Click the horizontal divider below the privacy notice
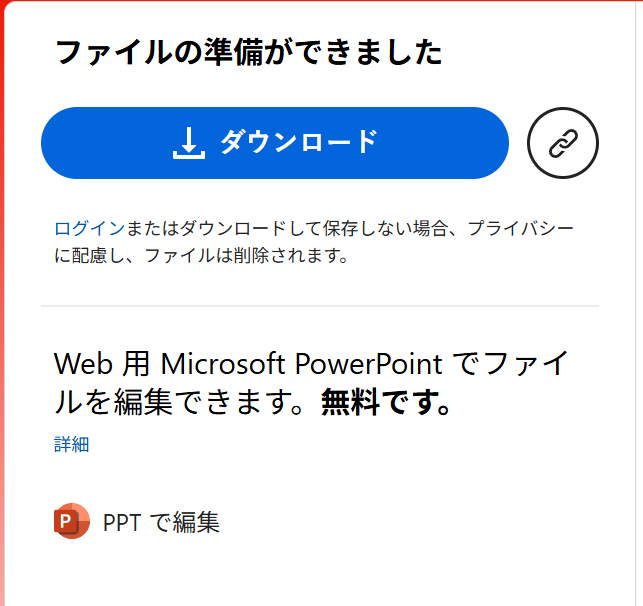 pyautogui.click(x=320, y=305)
